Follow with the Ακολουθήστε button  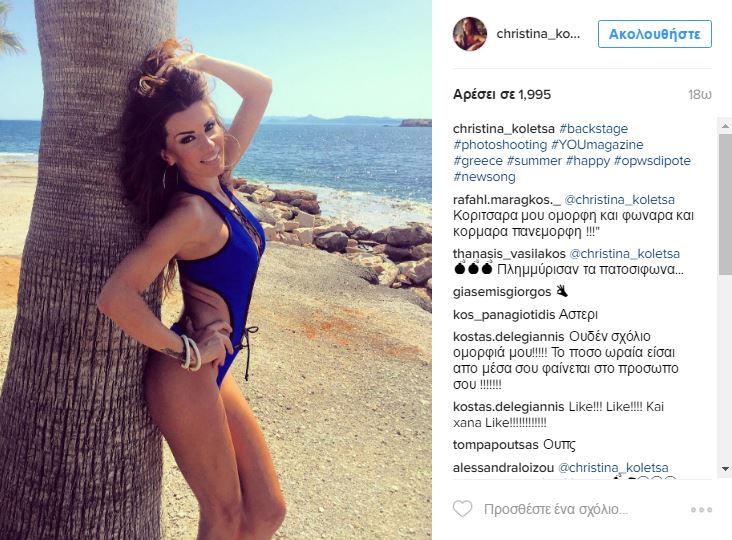tap(655, 34)
